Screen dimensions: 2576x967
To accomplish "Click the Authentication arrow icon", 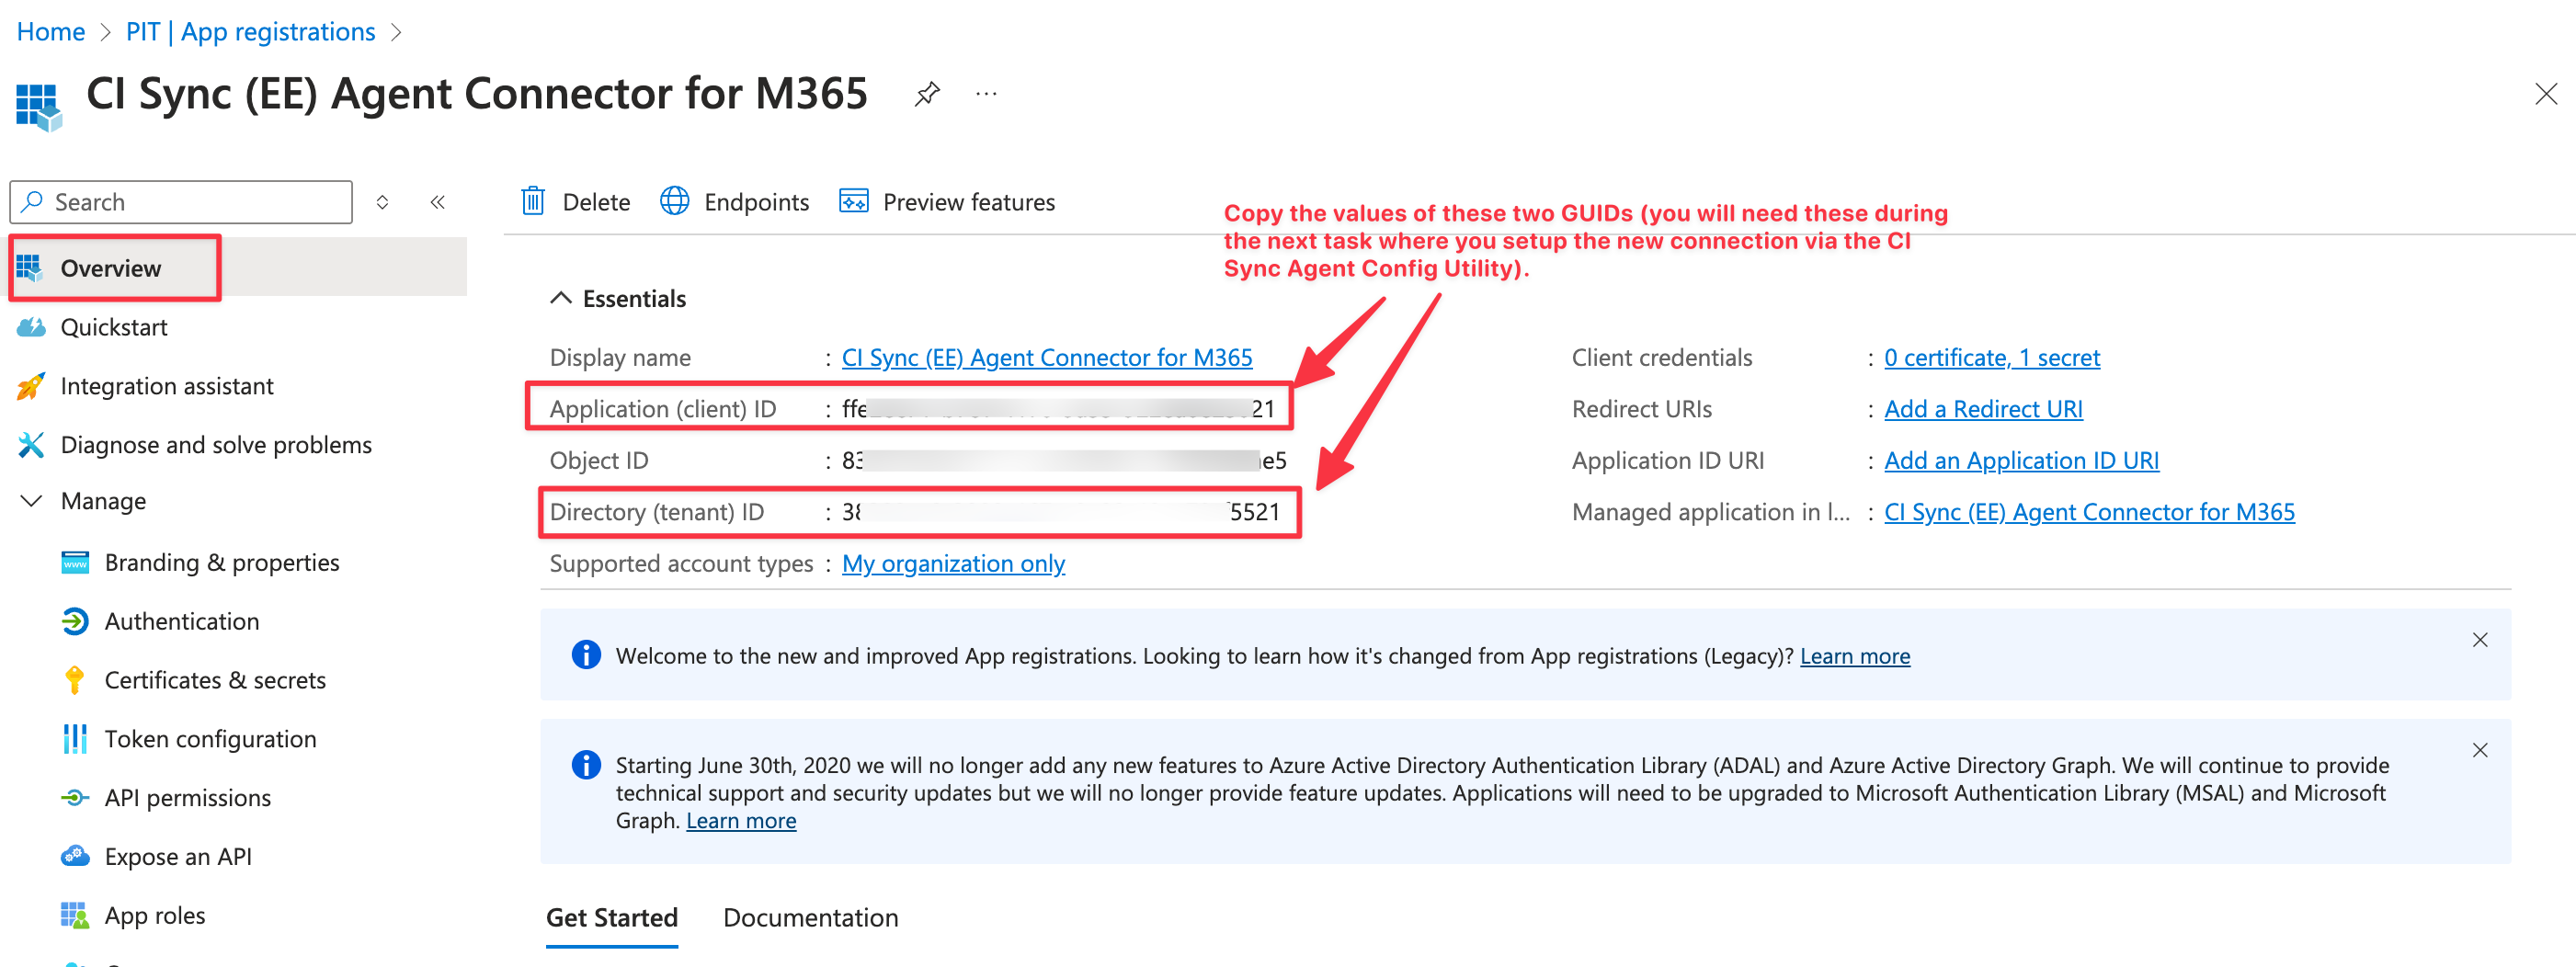I will click(75, 621).
